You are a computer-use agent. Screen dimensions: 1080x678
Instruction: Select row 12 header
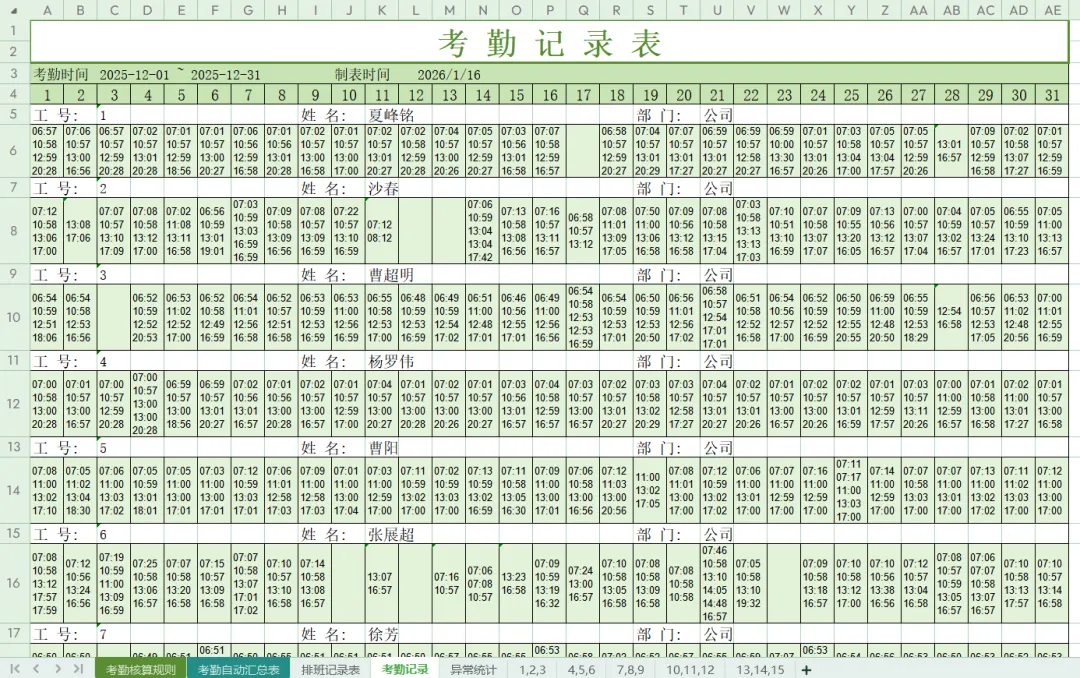[x=14, y=404]
